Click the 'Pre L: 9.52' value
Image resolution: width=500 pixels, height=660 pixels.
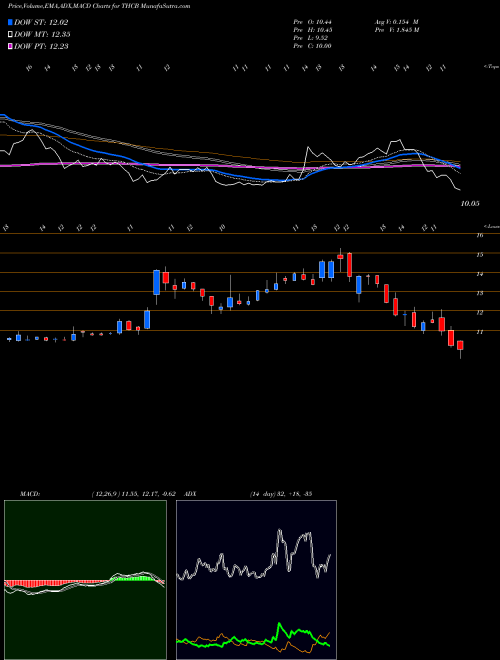click(x=311, y=38)
